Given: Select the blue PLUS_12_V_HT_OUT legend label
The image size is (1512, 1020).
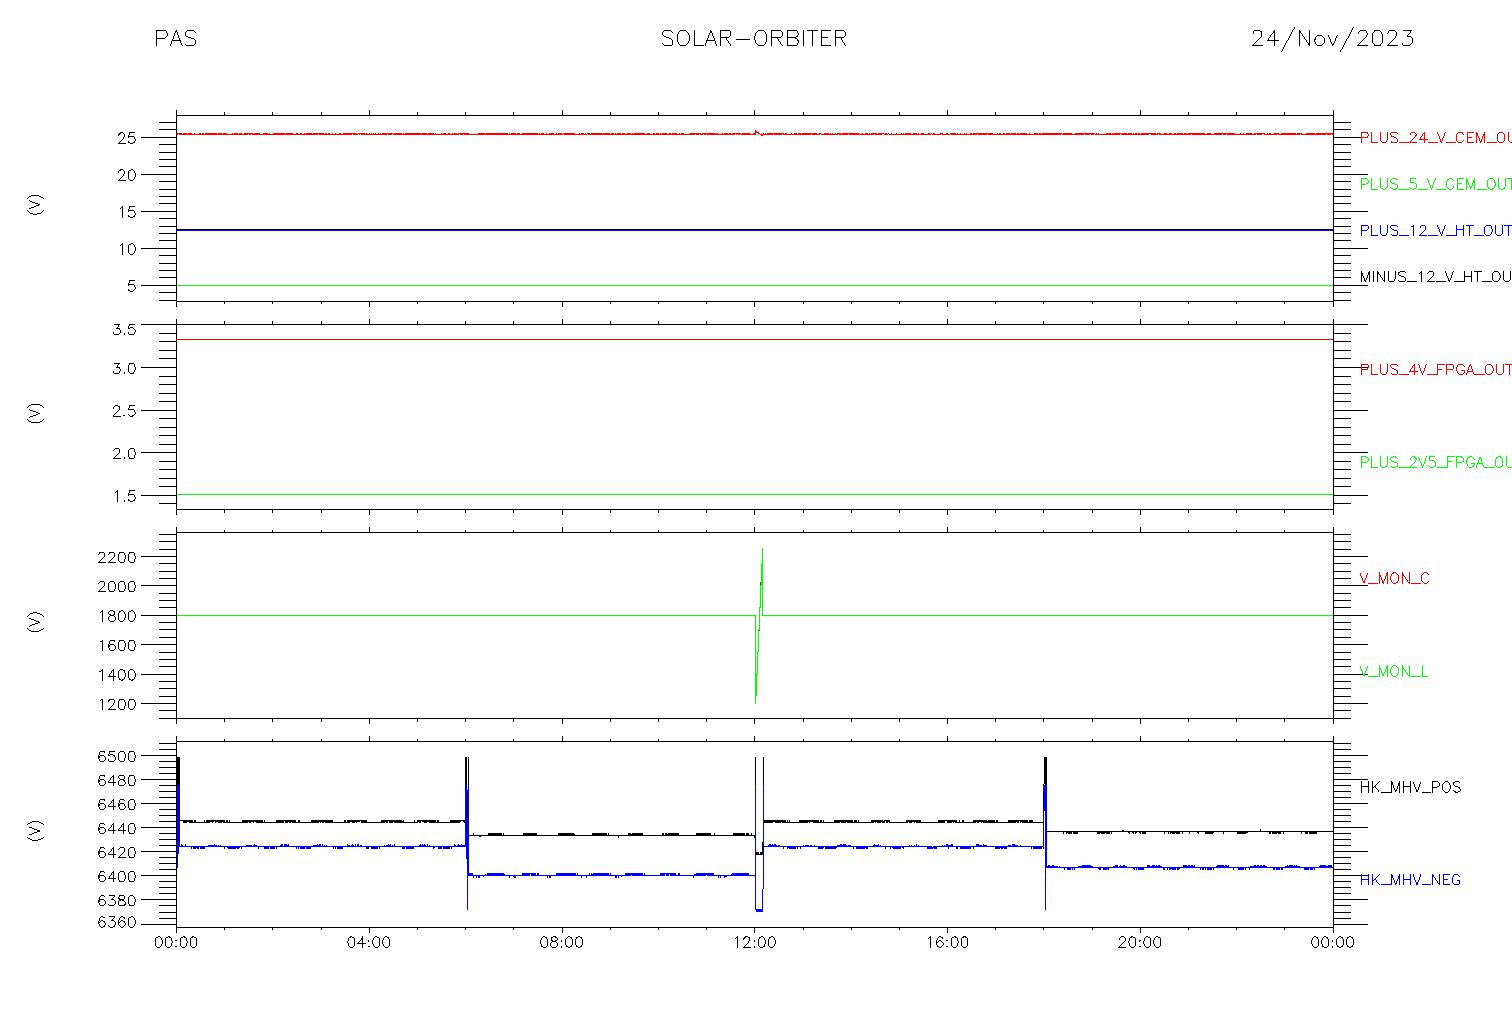Looking at the screenshot, I should click(1435, 231).
